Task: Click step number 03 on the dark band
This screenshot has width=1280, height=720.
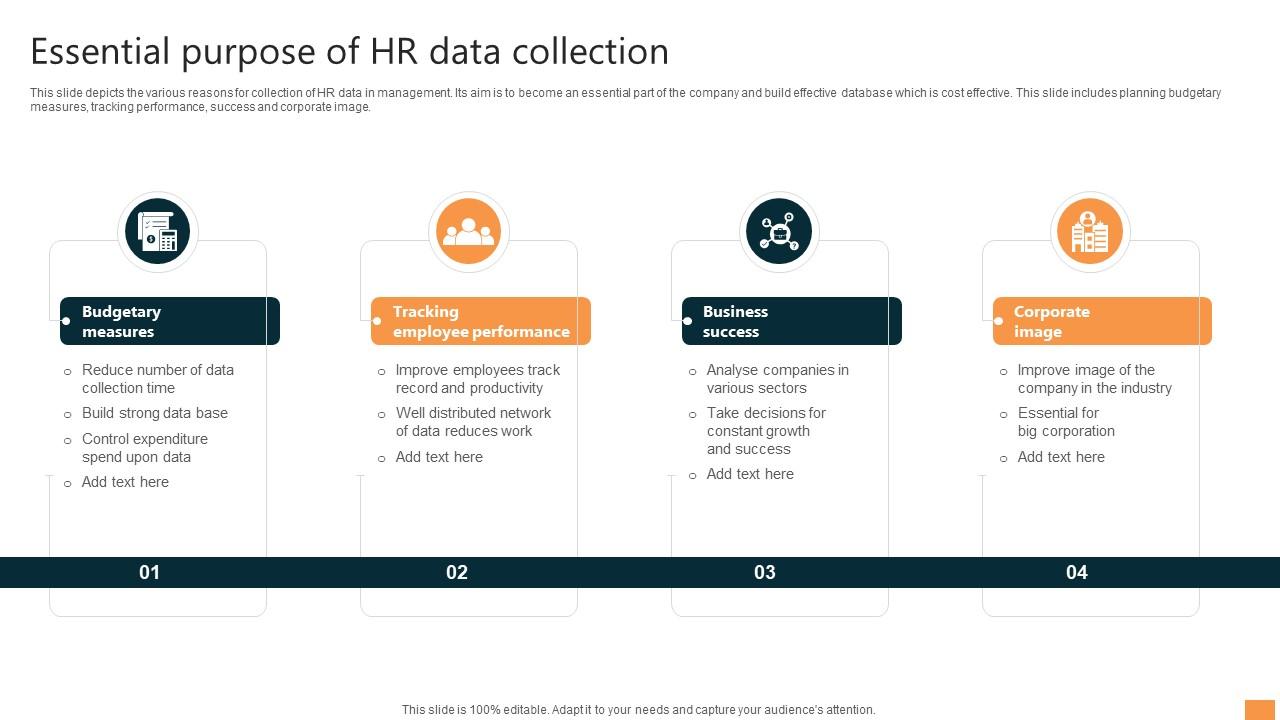Action: click(x=765, y=572)
